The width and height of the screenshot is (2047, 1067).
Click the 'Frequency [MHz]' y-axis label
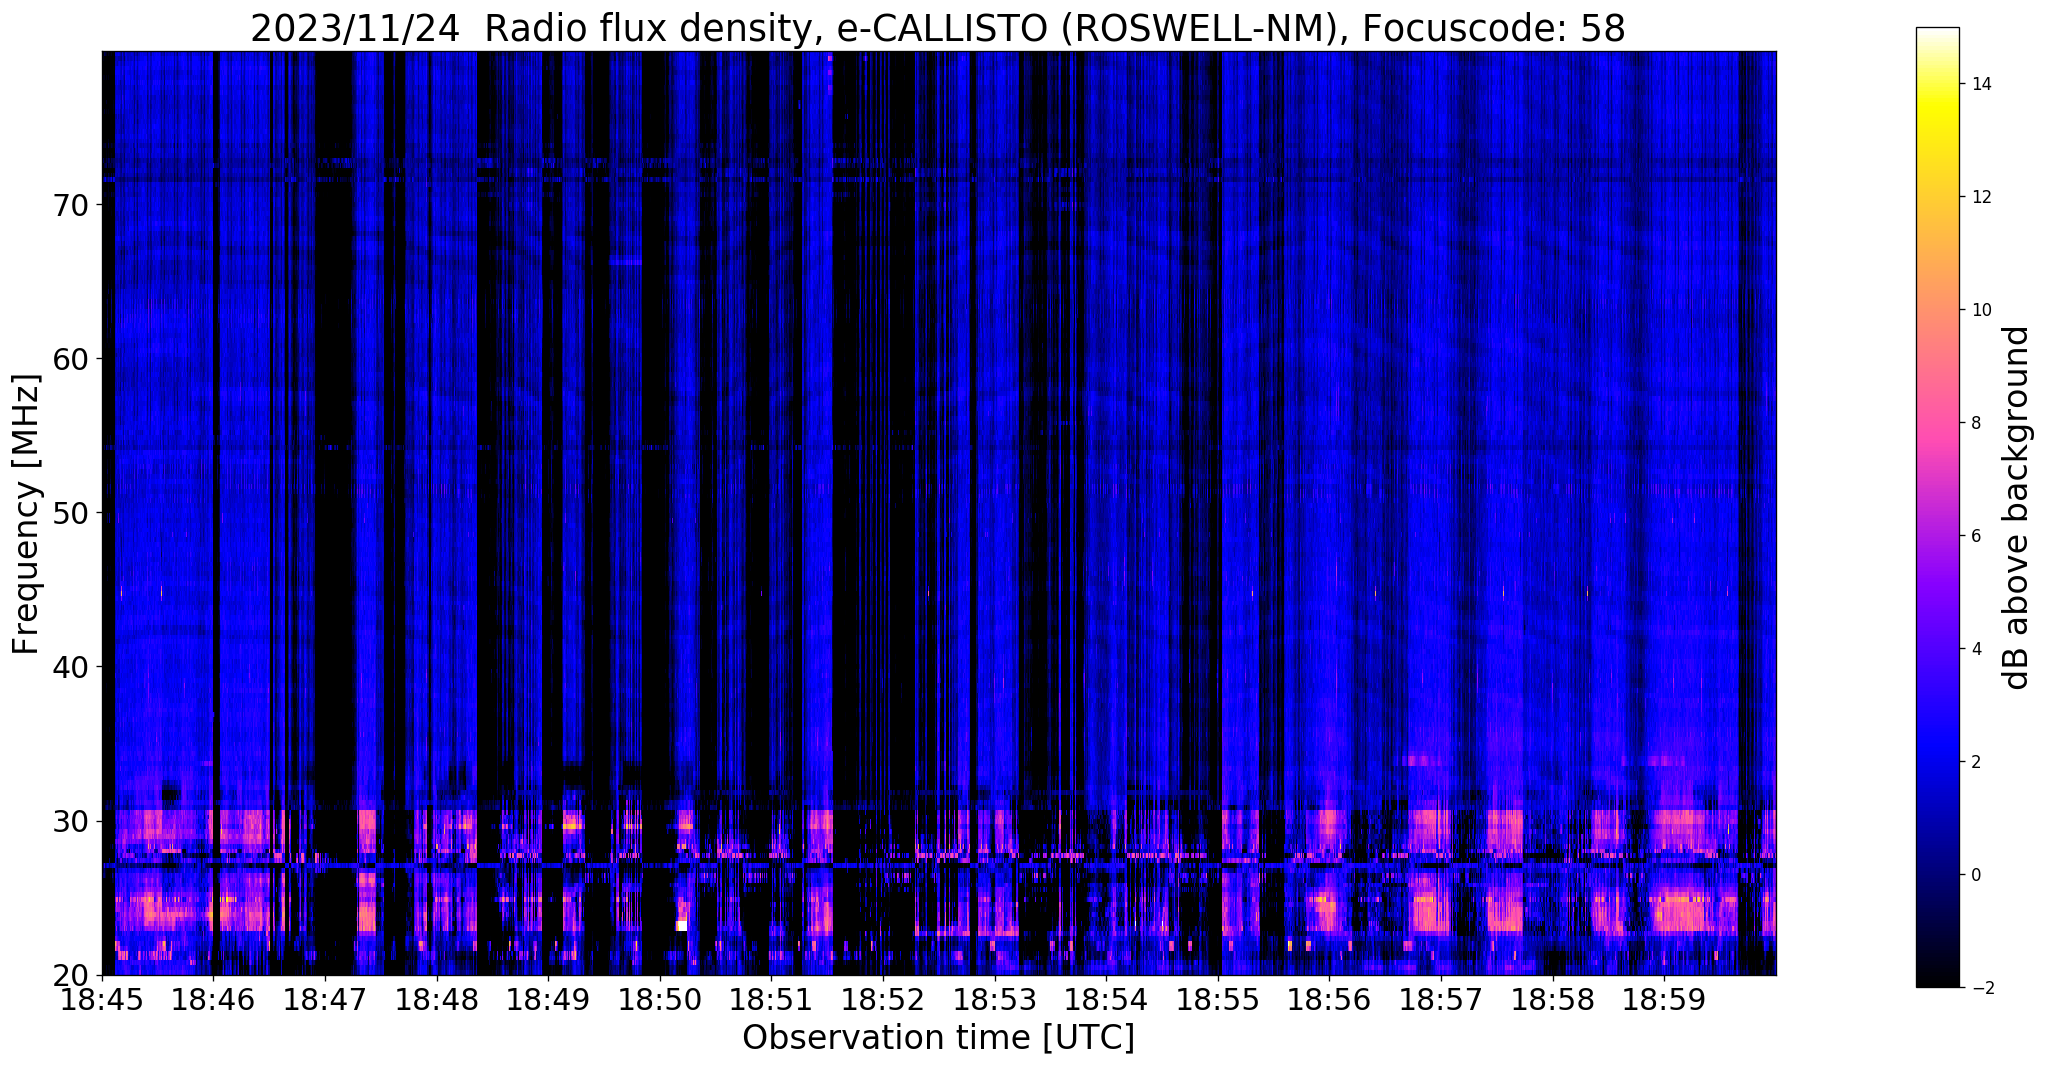(x=26, y=514)
